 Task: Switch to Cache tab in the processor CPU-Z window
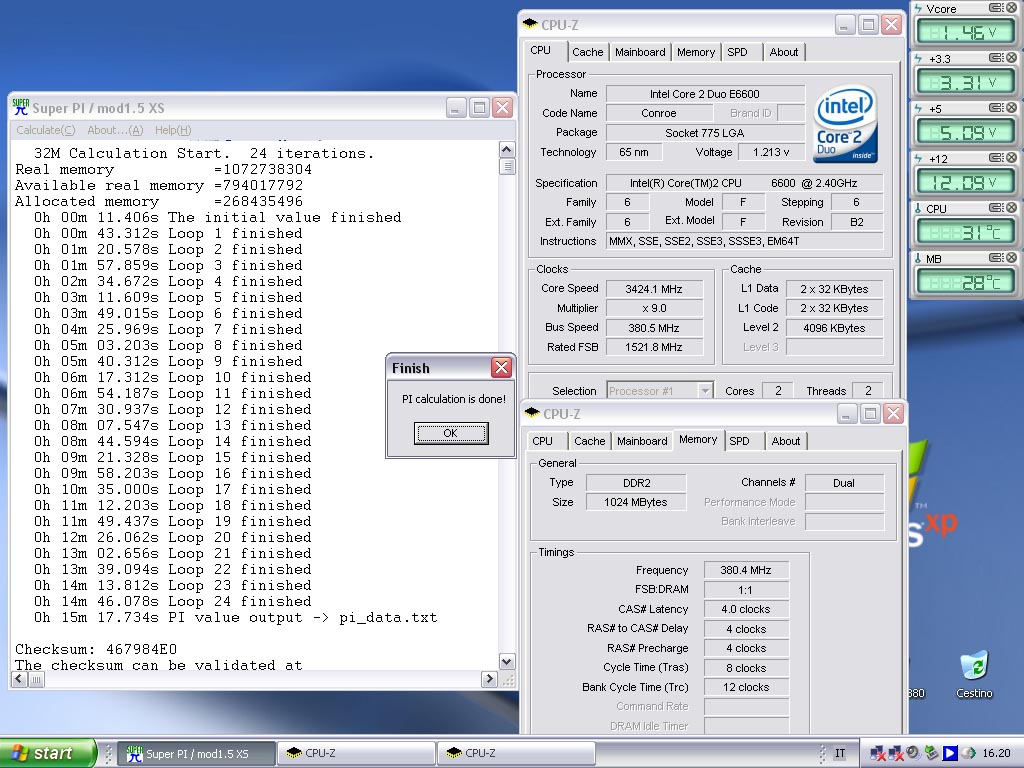click(x=588, y=52)
